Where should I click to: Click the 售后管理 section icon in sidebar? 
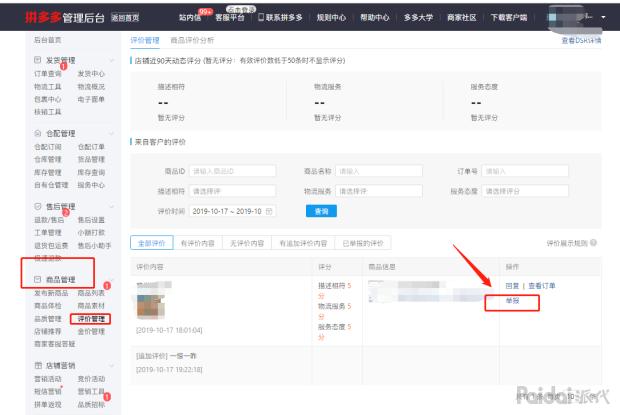point(26,207)
